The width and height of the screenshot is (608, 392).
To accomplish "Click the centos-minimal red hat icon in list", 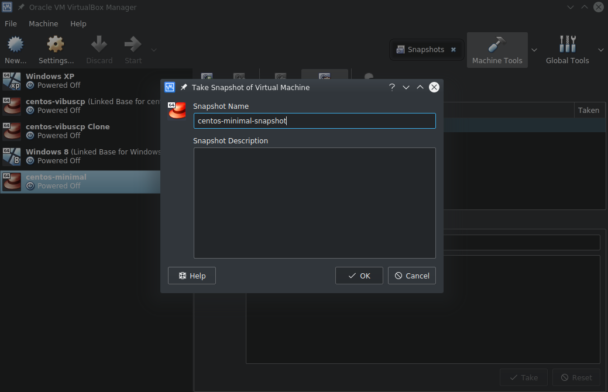I will pos(12,182).
